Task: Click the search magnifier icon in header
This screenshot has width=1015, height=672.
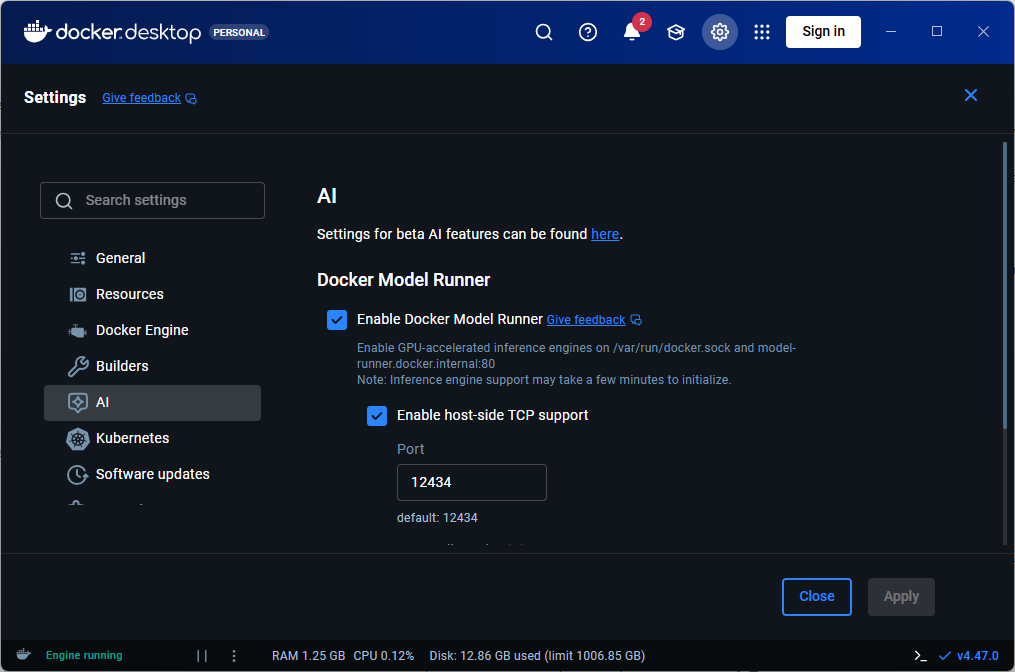Action: coord(544,32)
